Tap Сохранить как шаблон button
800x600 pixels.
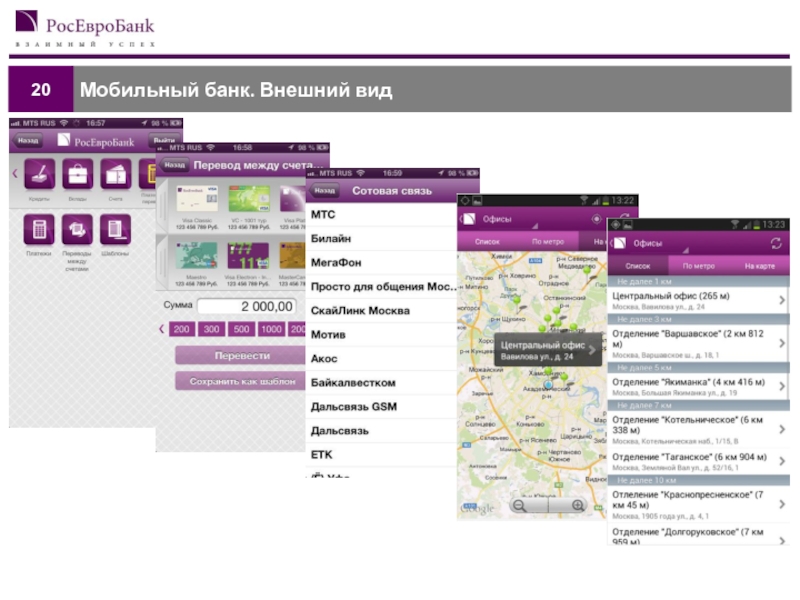pyautogui.click(x=241, y=381)
